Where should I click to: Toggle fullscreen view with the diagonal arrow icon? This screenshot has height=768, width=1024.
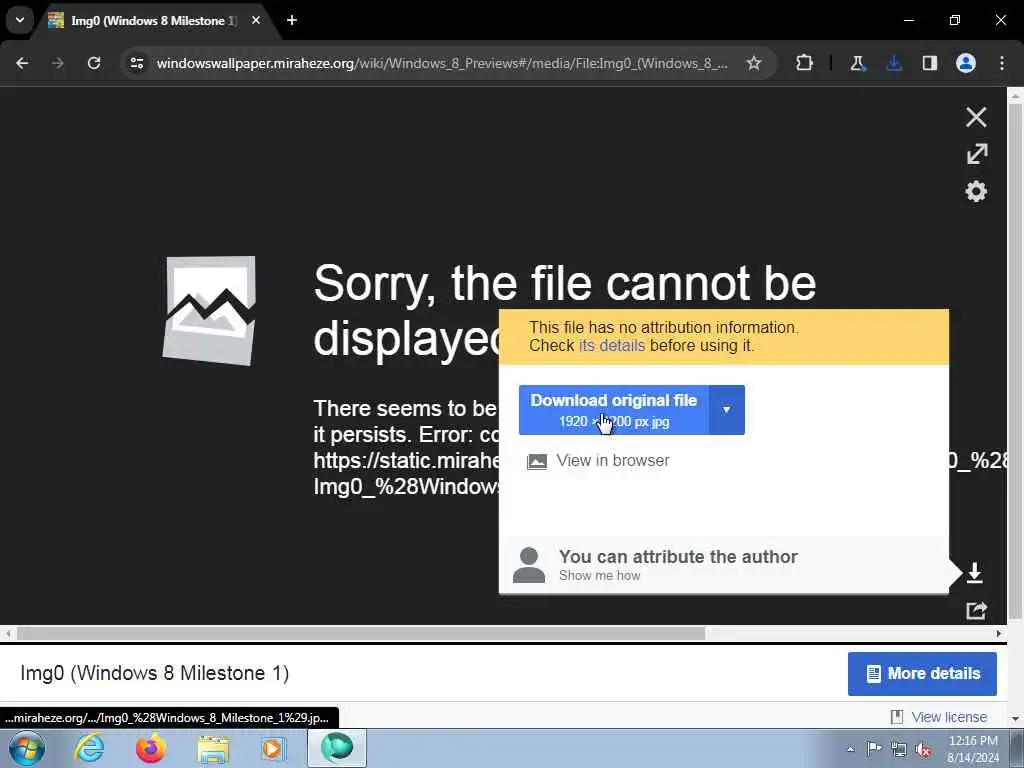pos(977,154)
